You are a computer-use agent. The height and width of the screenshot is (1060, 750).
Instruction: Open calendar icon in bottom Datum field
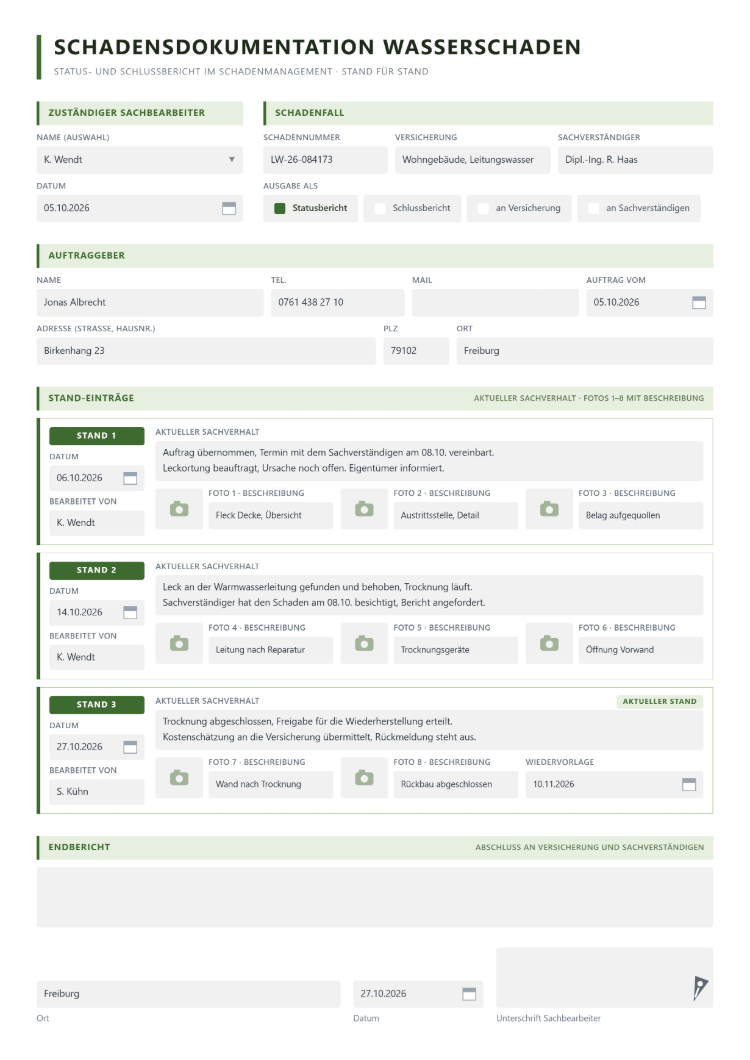(469, 994)
